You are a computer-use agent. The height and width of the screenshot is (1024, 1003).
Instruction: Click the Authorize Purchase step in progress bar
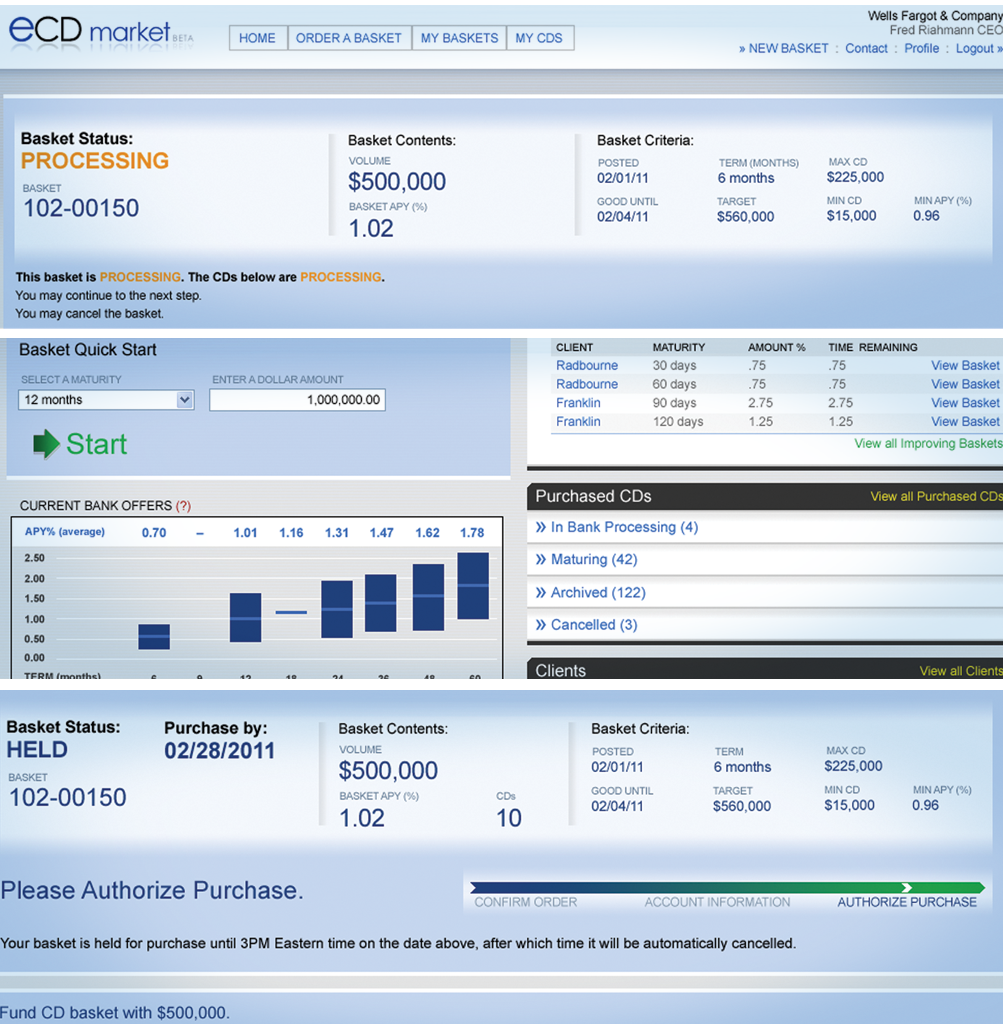[906, 901]
